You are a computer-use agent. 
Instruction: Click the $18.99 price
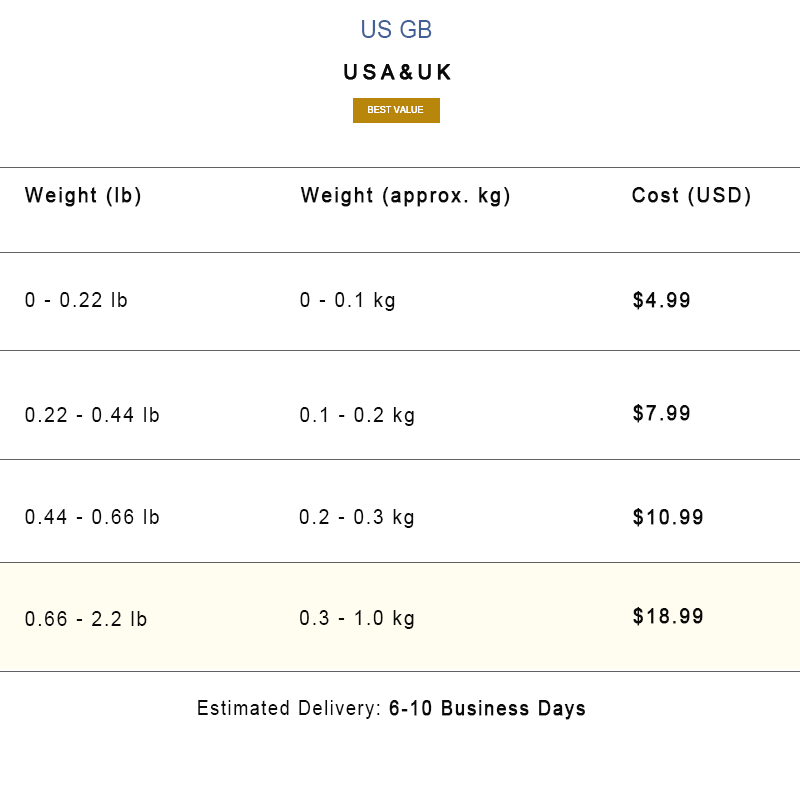tap(668, 616)
